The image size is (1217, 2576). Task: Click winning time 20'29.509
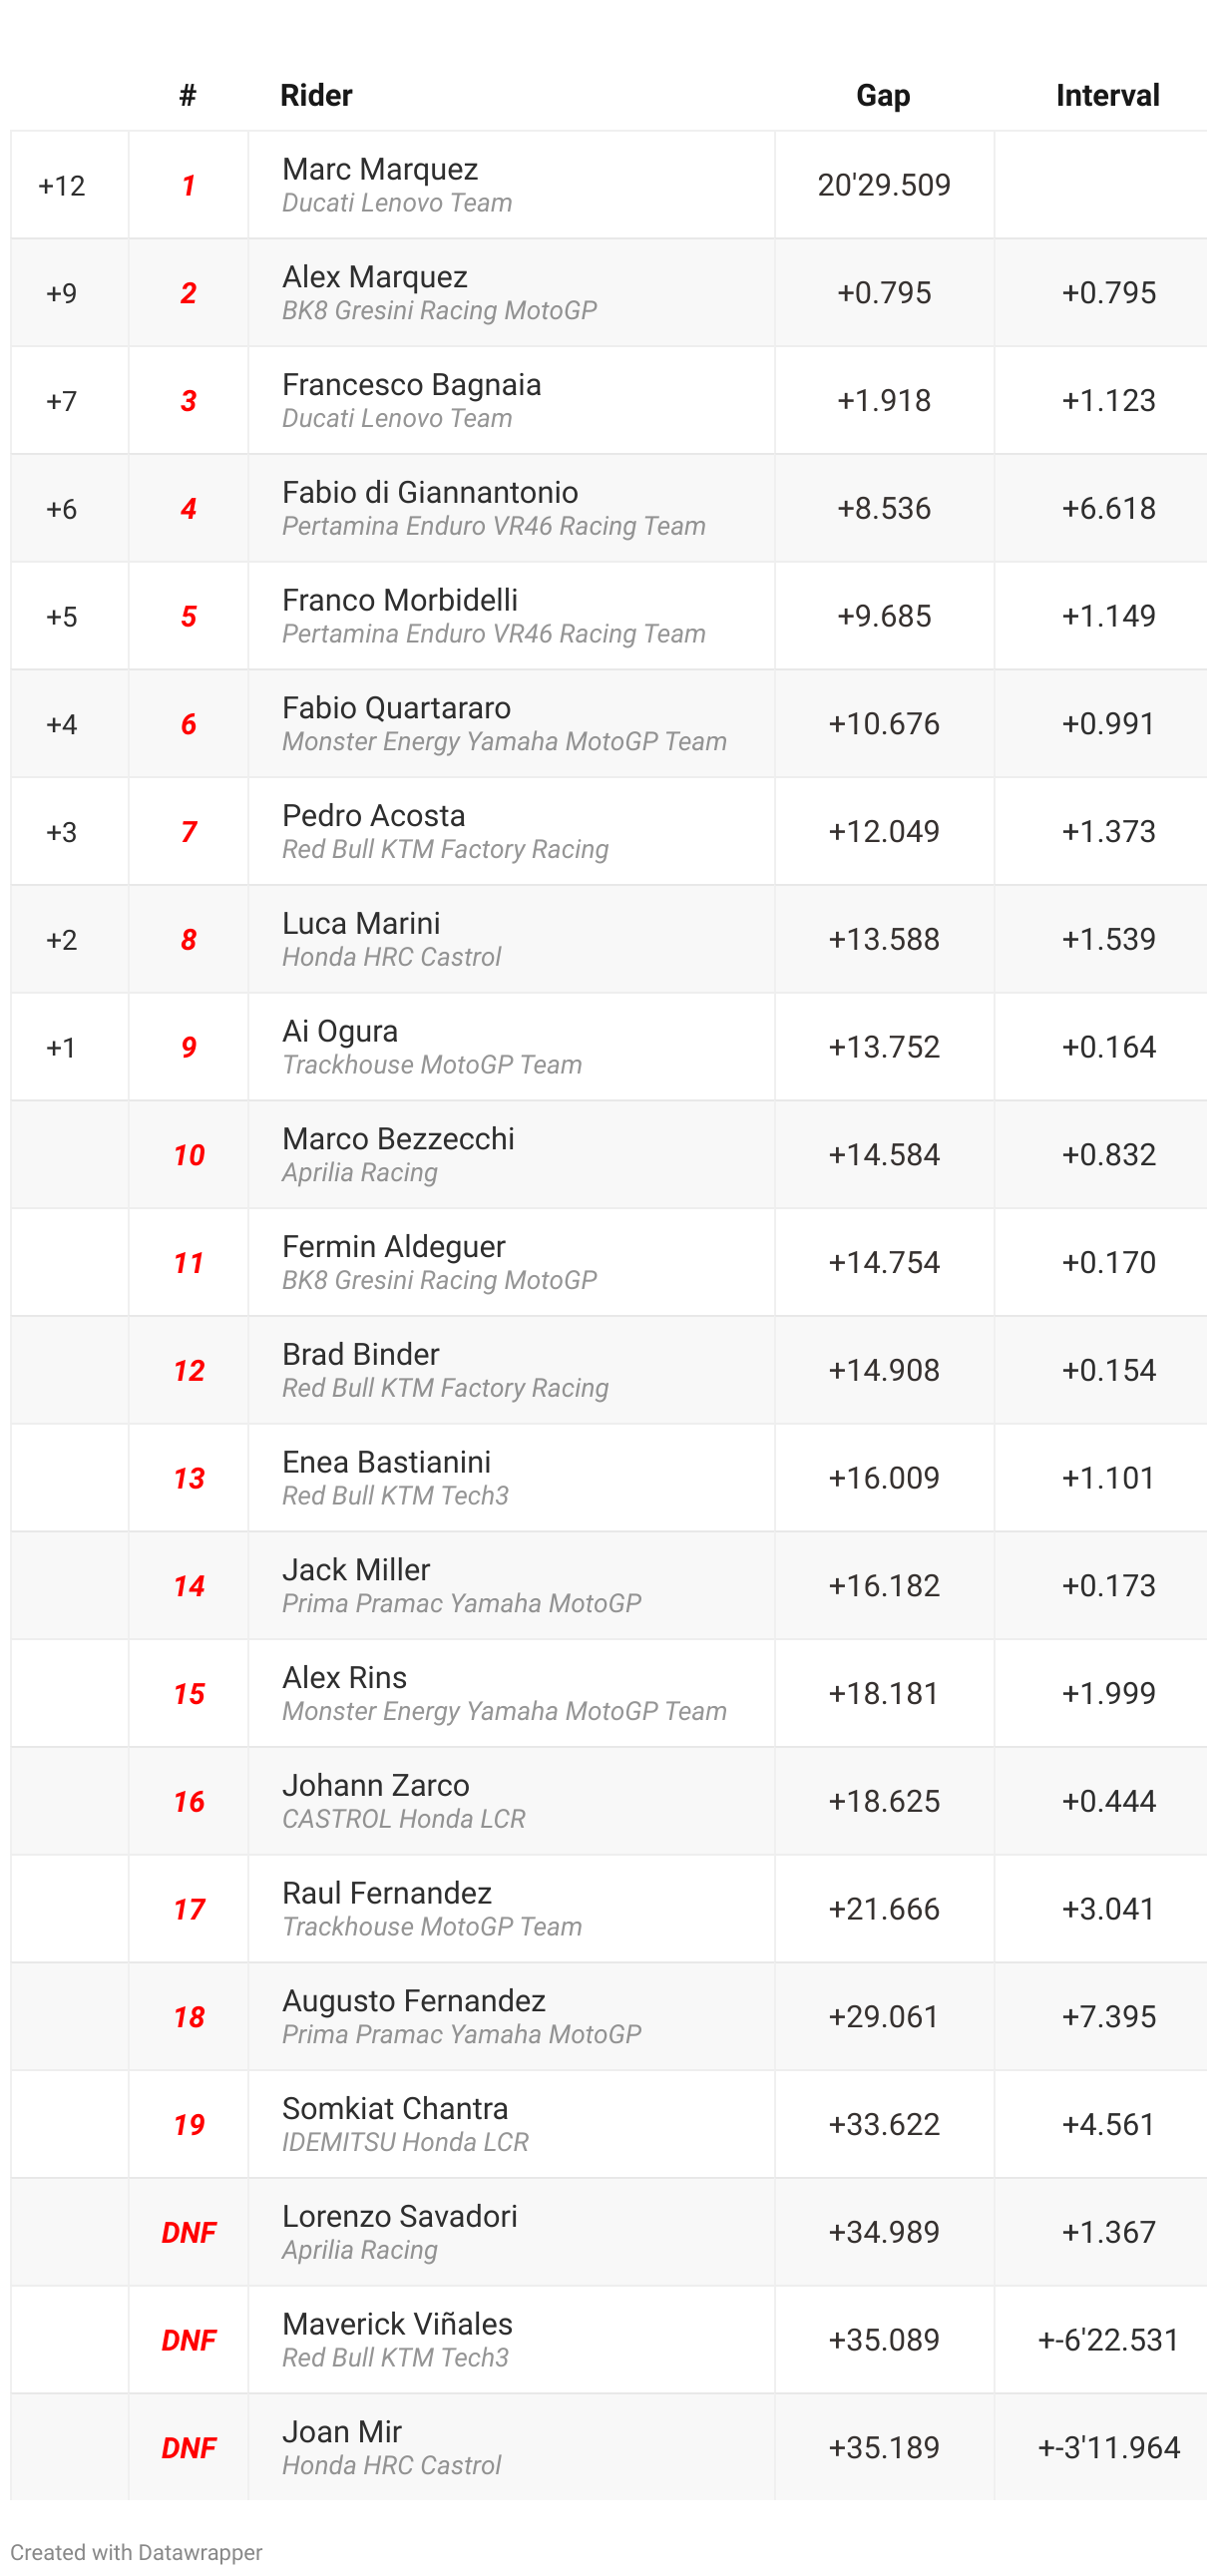pyautogui.click(x=884, y=185)
